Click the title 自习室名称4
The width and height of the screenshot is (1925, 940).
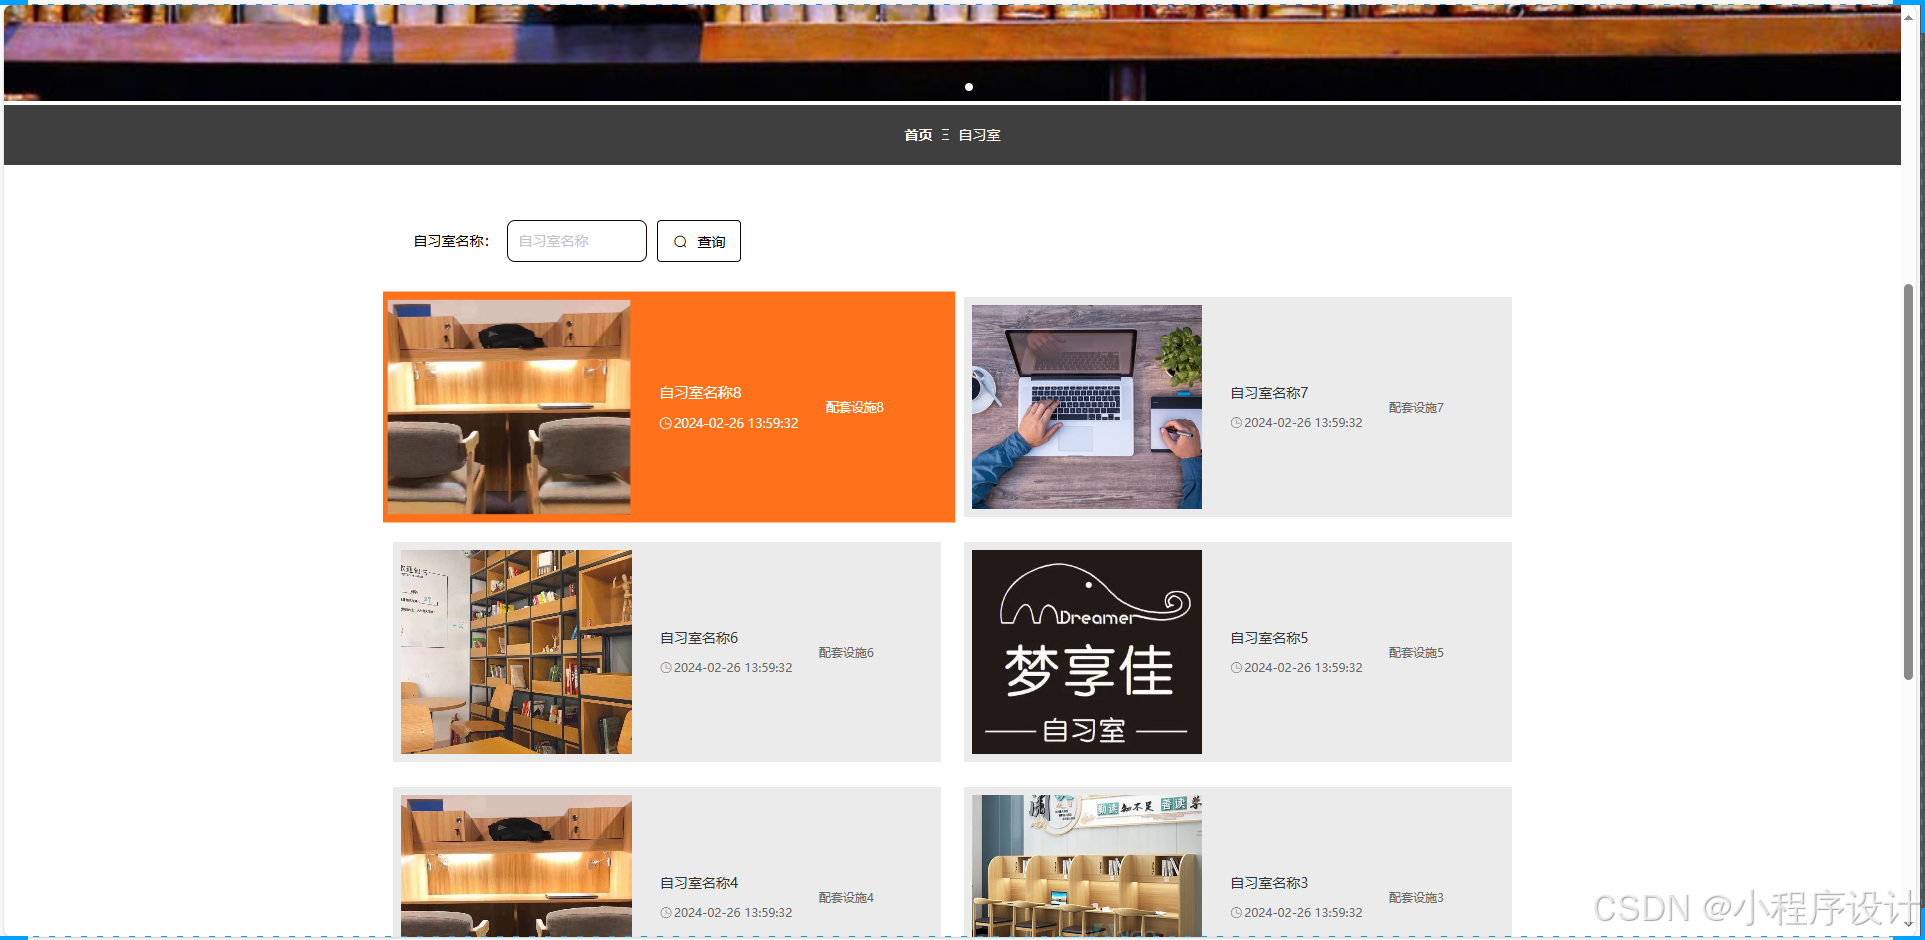coord(699,883)
